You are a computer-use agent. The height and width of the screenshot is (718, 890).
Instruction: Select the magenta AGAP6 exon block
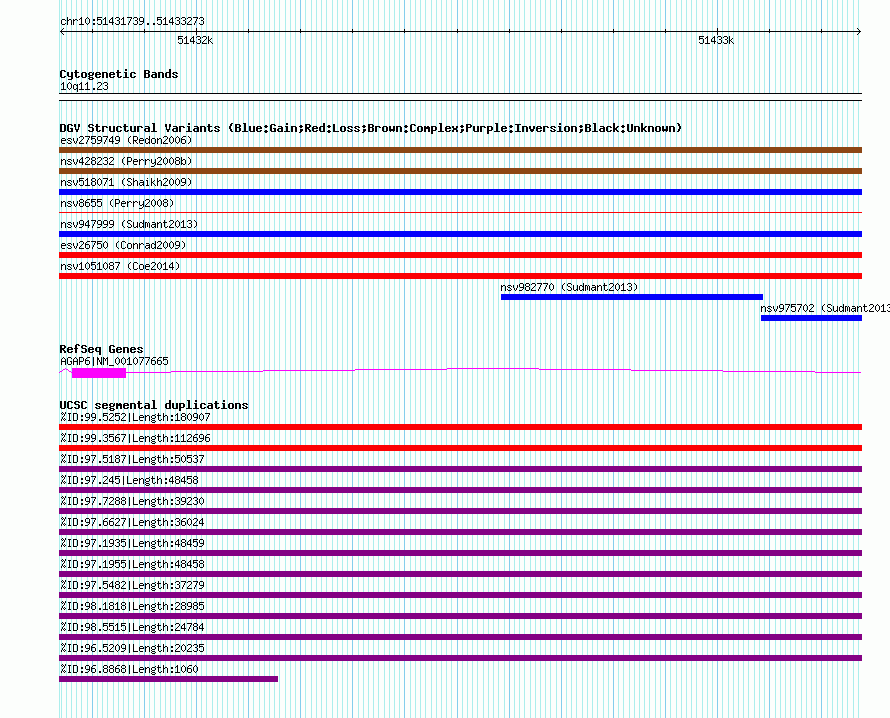(x=99, y=373)
